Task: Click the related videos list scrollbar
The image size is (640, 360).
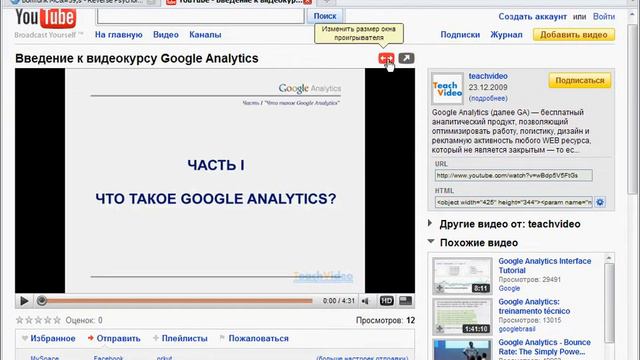Action: 609,302
